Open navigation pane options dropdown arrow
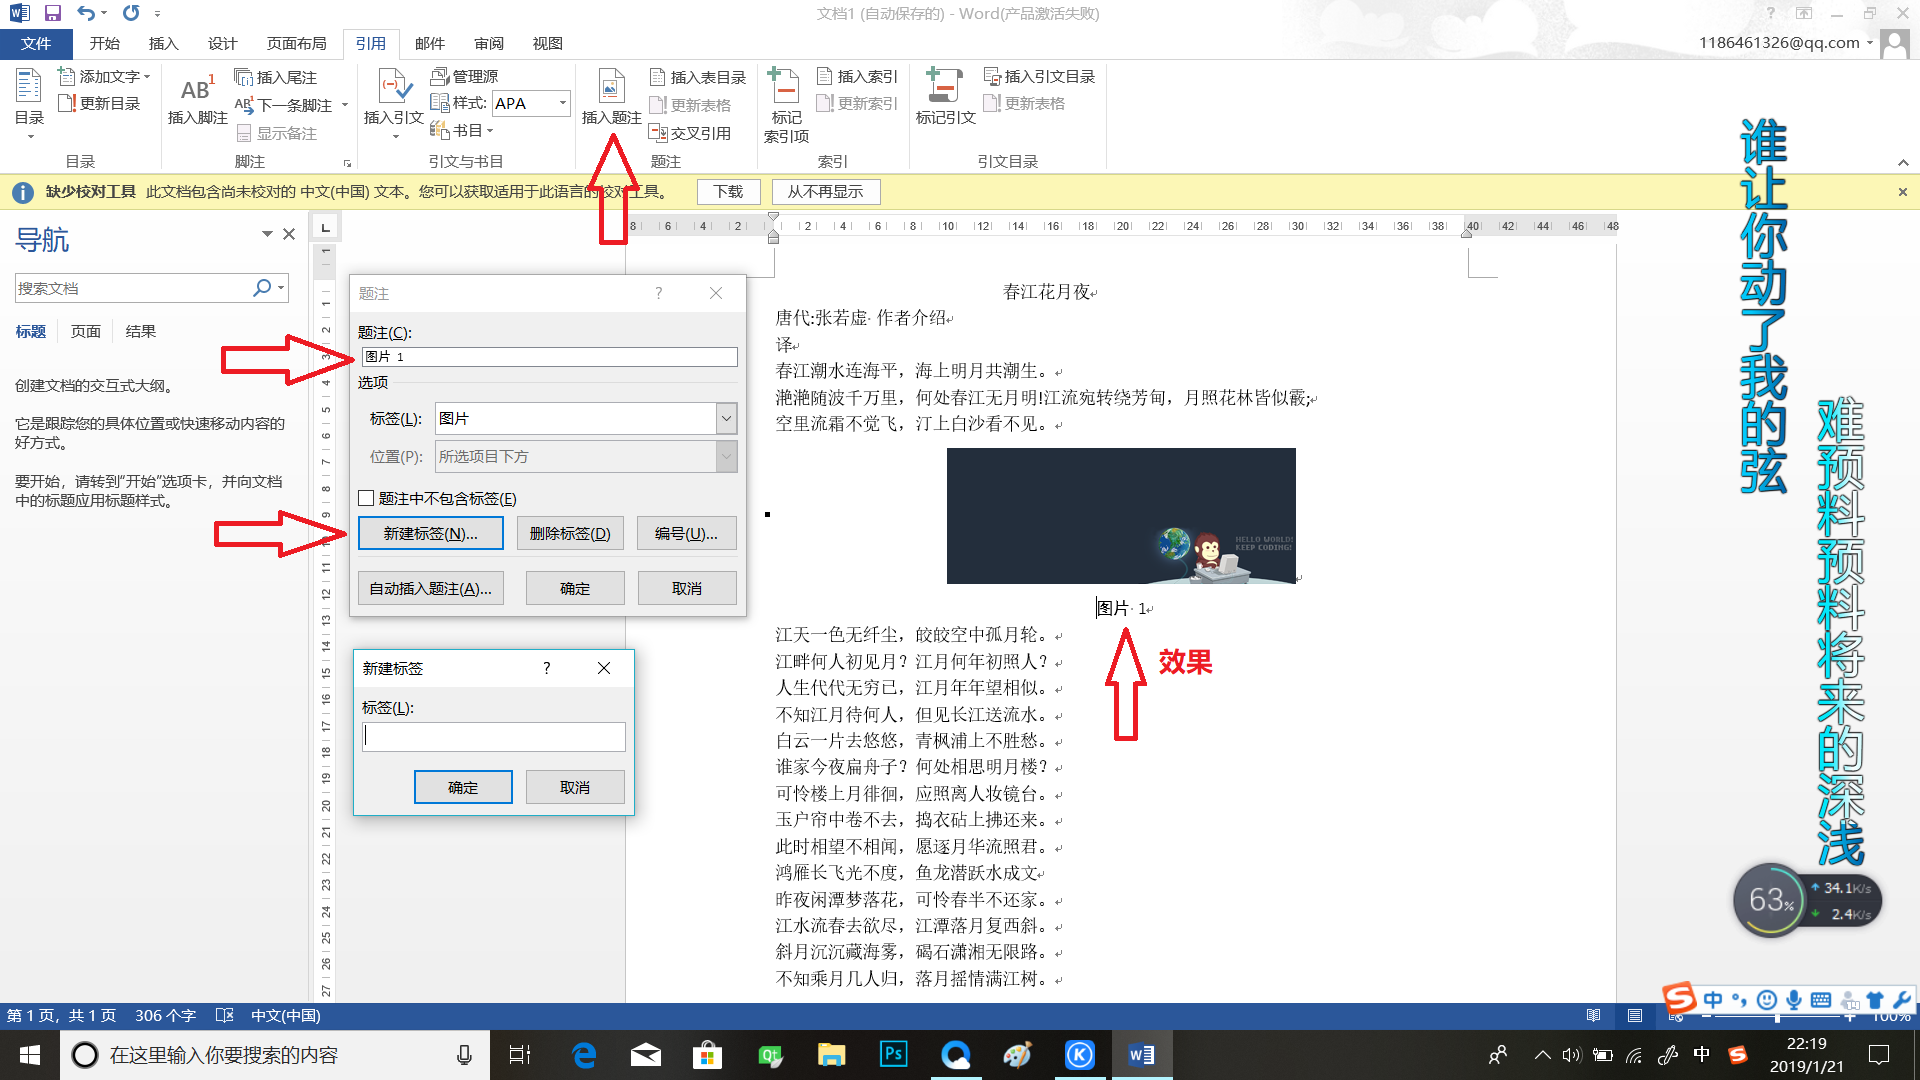Image resolution: width=1920 pixels, height=1080 pixels. [x=267, y=234]
